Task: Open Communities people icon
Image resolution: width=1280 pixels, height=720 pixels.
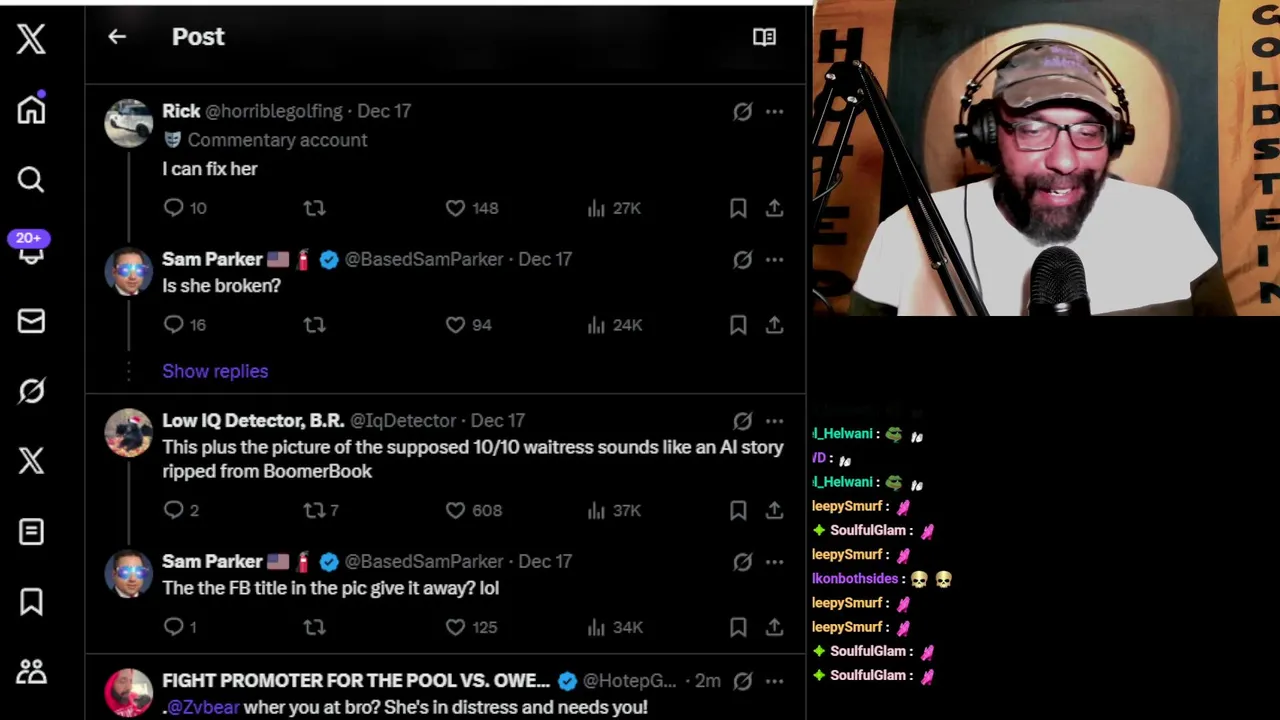Action: 31,671
